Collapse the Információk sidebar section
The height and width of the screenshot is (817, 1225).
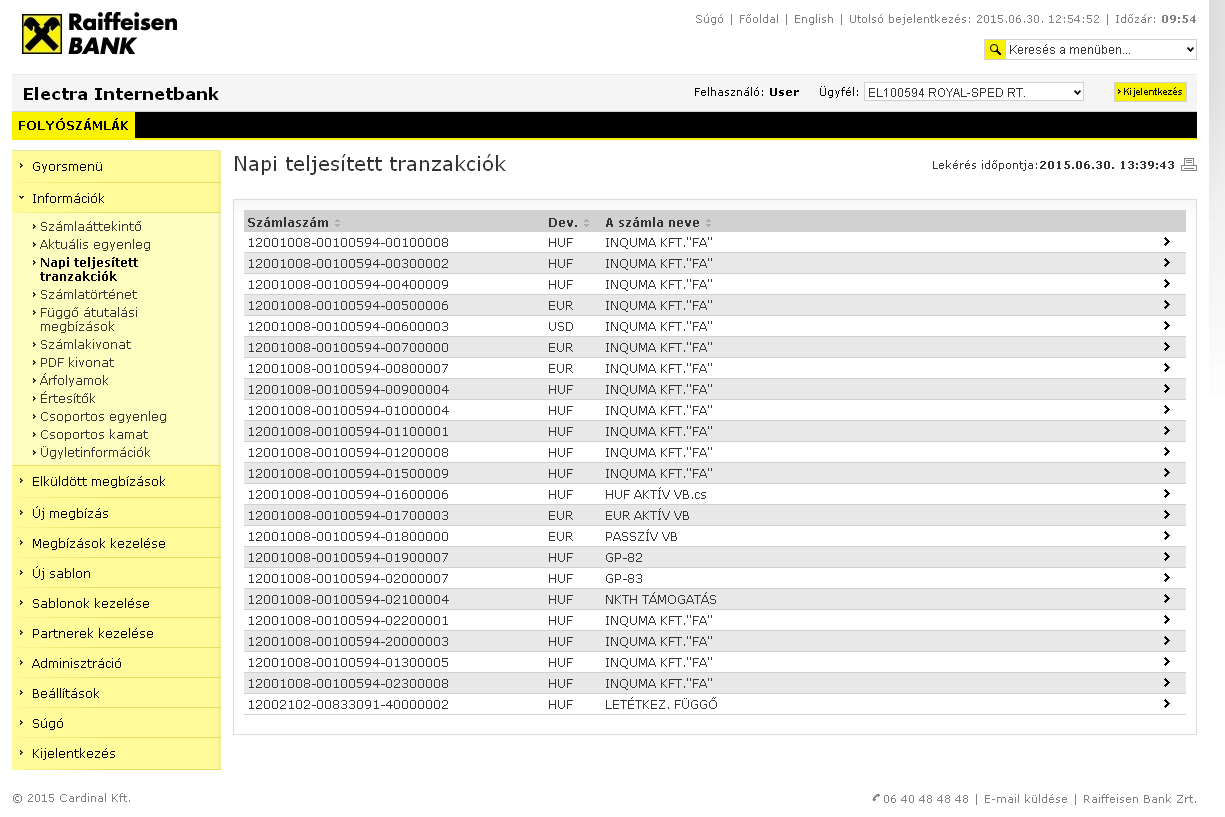tap(116, 198)
